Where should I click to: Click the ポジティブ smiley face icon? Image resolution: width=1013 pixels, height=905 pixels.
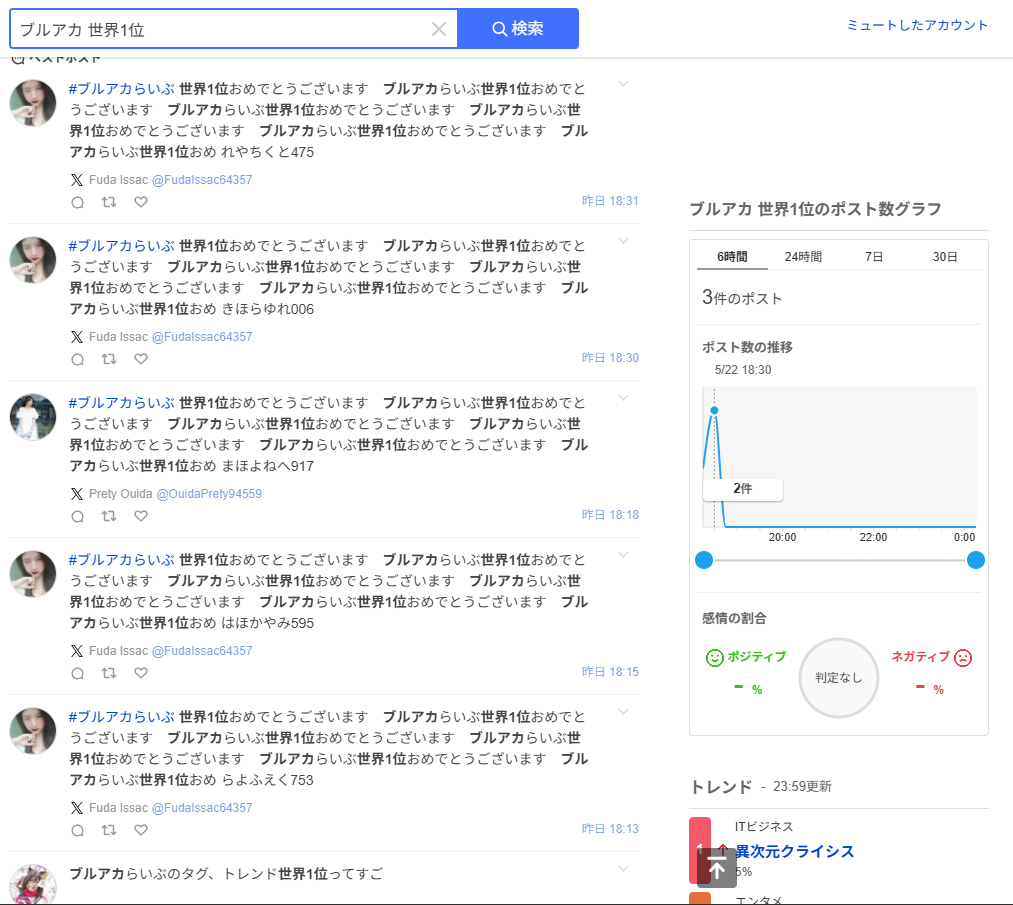tap(715, 658)
